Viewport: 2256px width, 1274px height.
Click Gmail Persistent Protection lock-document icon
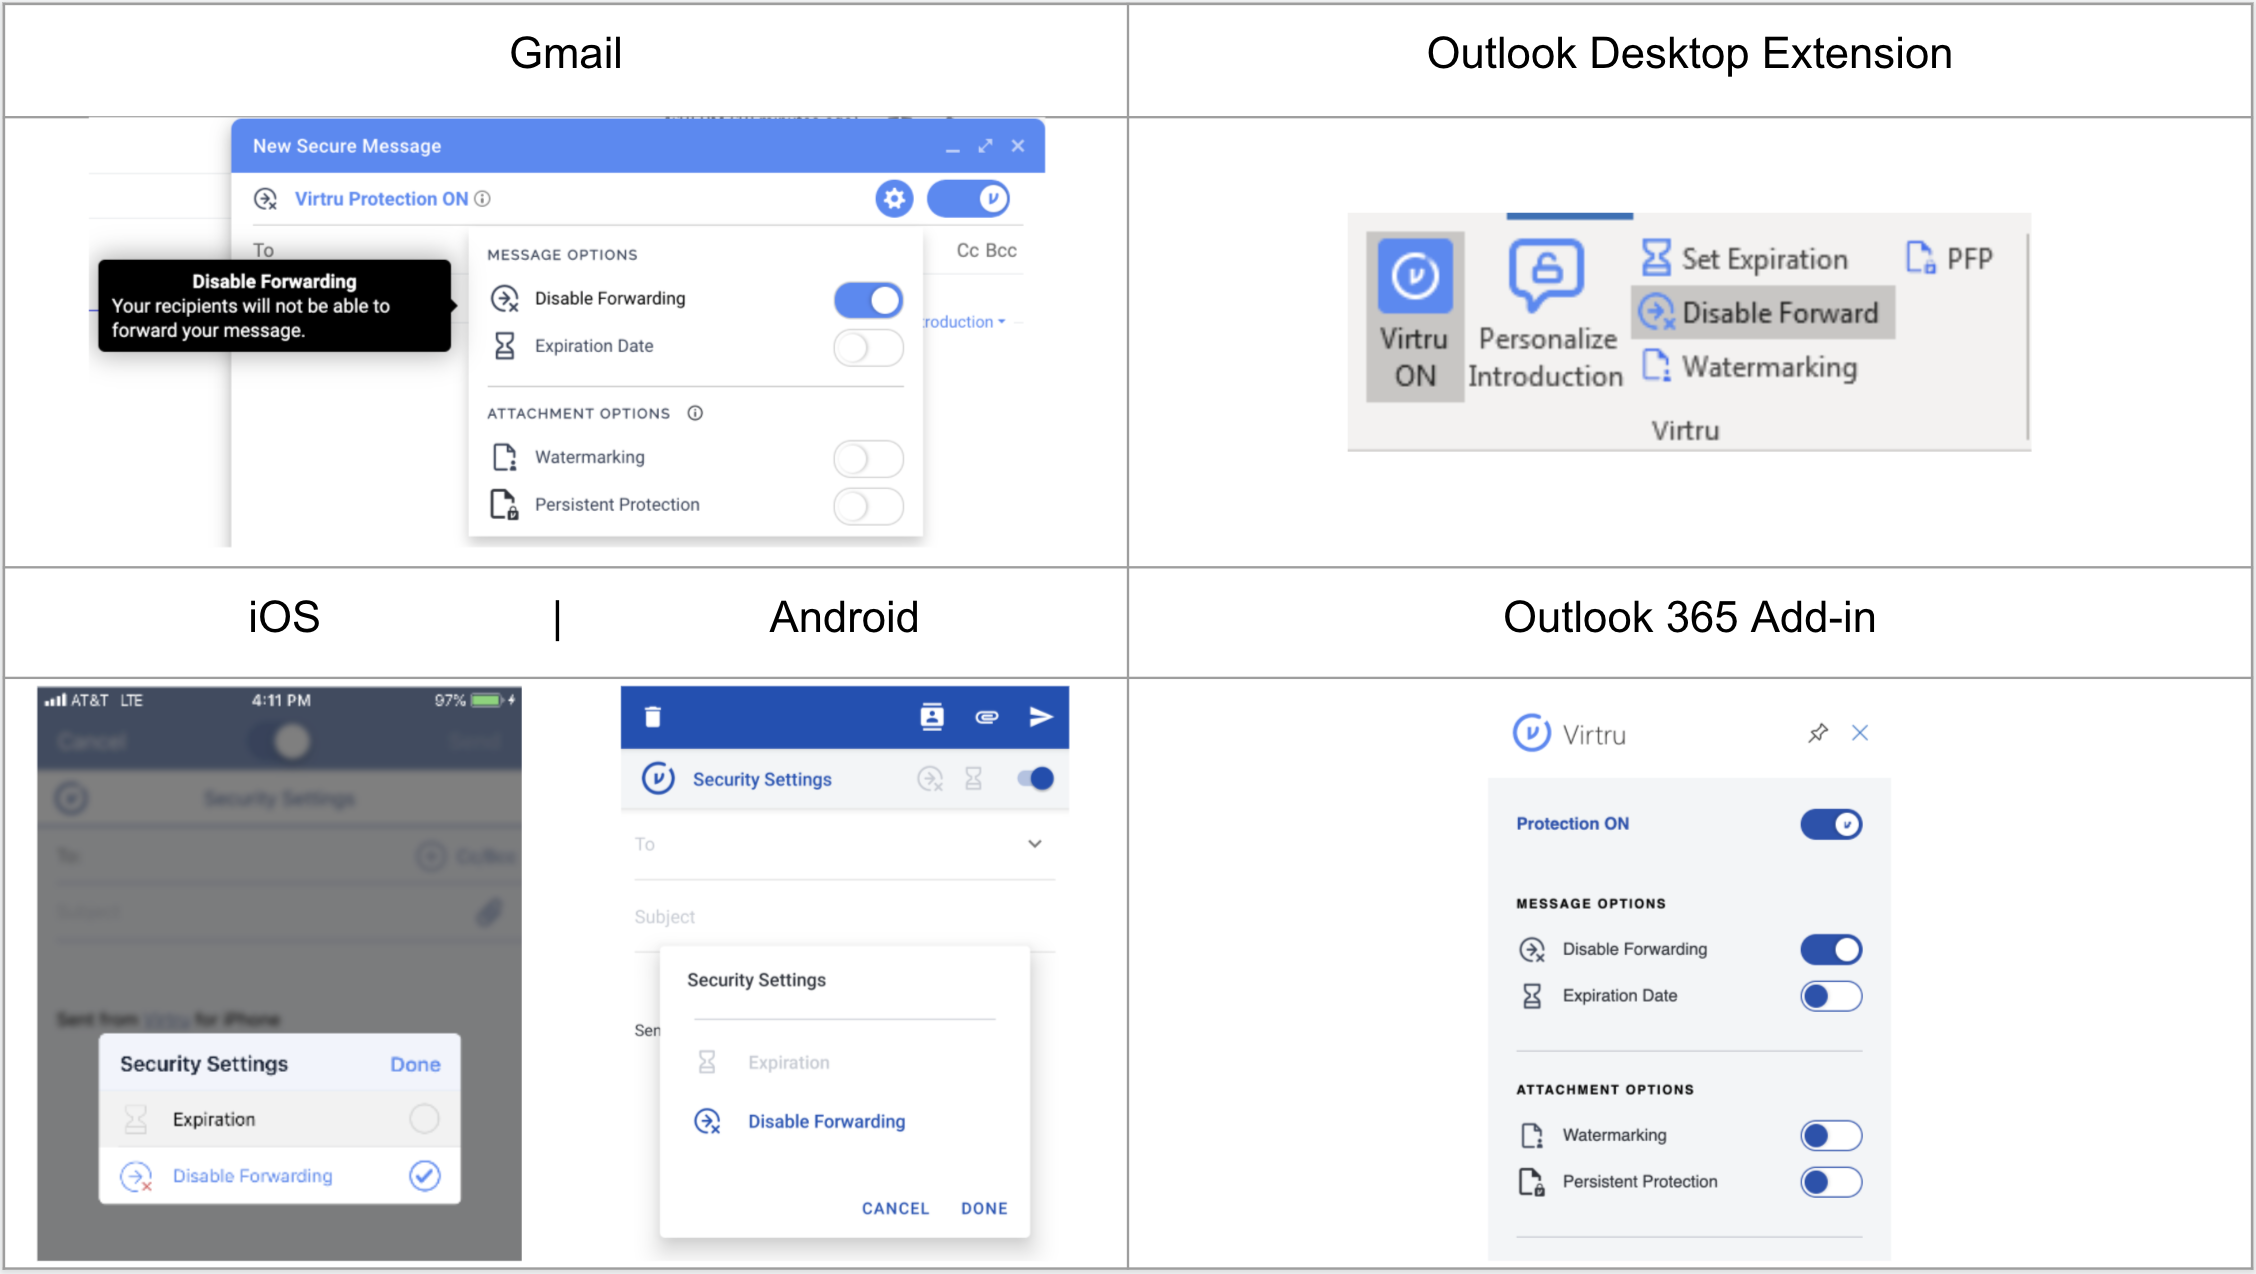click(x=504, y=504)
